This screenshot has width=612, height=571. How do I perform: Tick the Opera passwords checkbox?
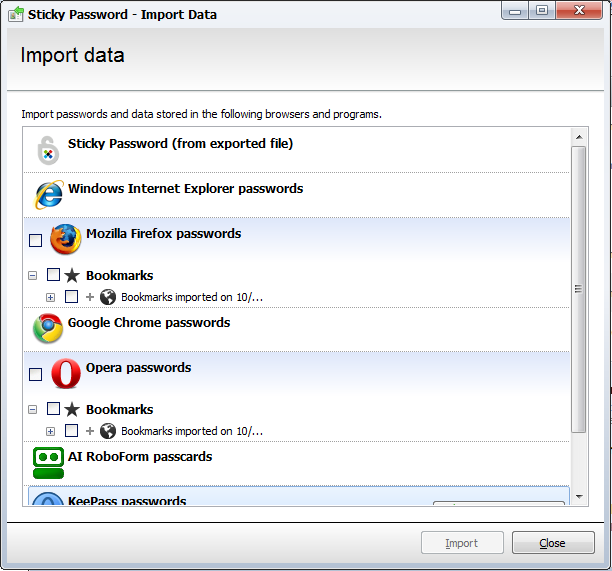36,374
